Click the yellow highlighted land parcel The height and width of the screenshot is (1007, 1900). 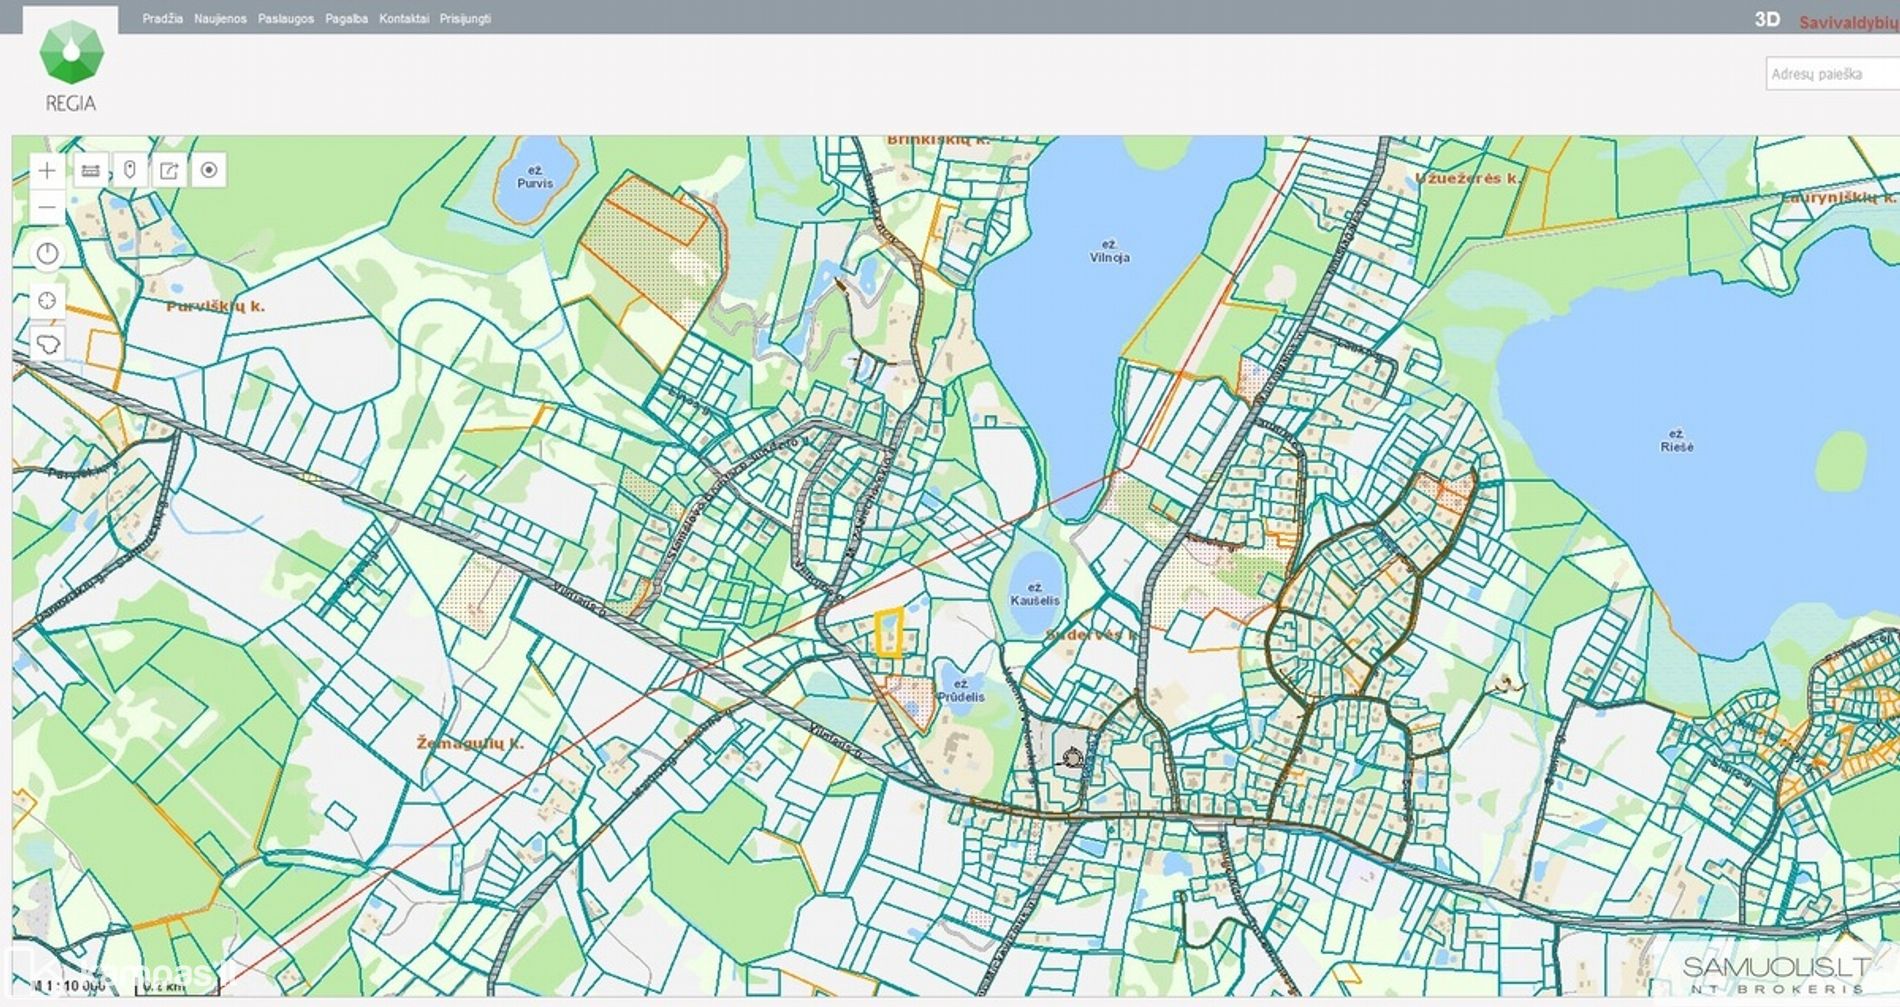click(889, 633)
